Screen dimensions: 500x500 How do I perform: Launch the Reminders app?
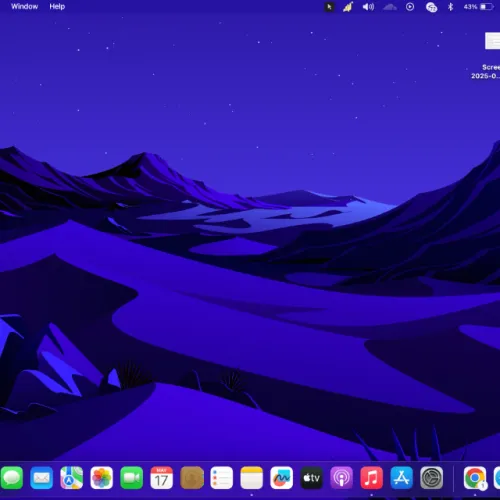tap(221, 478)
